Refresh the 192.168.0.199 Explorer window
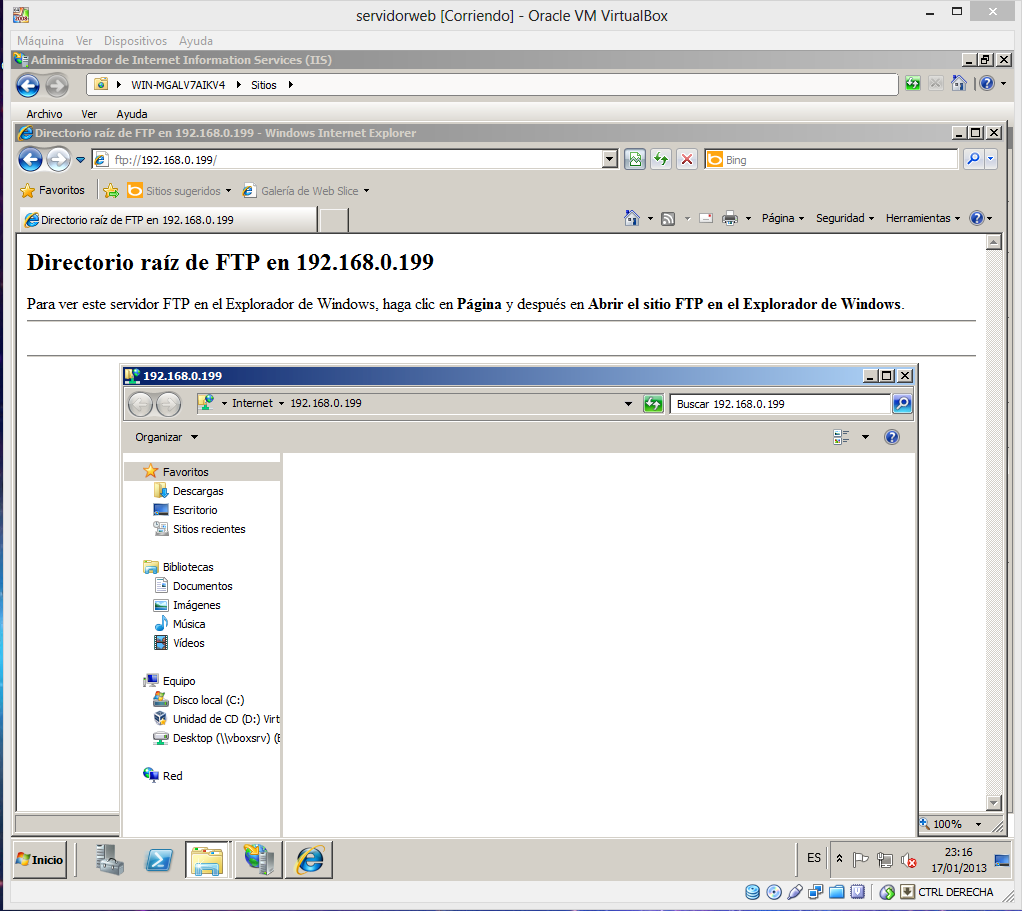This screenshot has height=911, width=1022. tap(652, 404)
